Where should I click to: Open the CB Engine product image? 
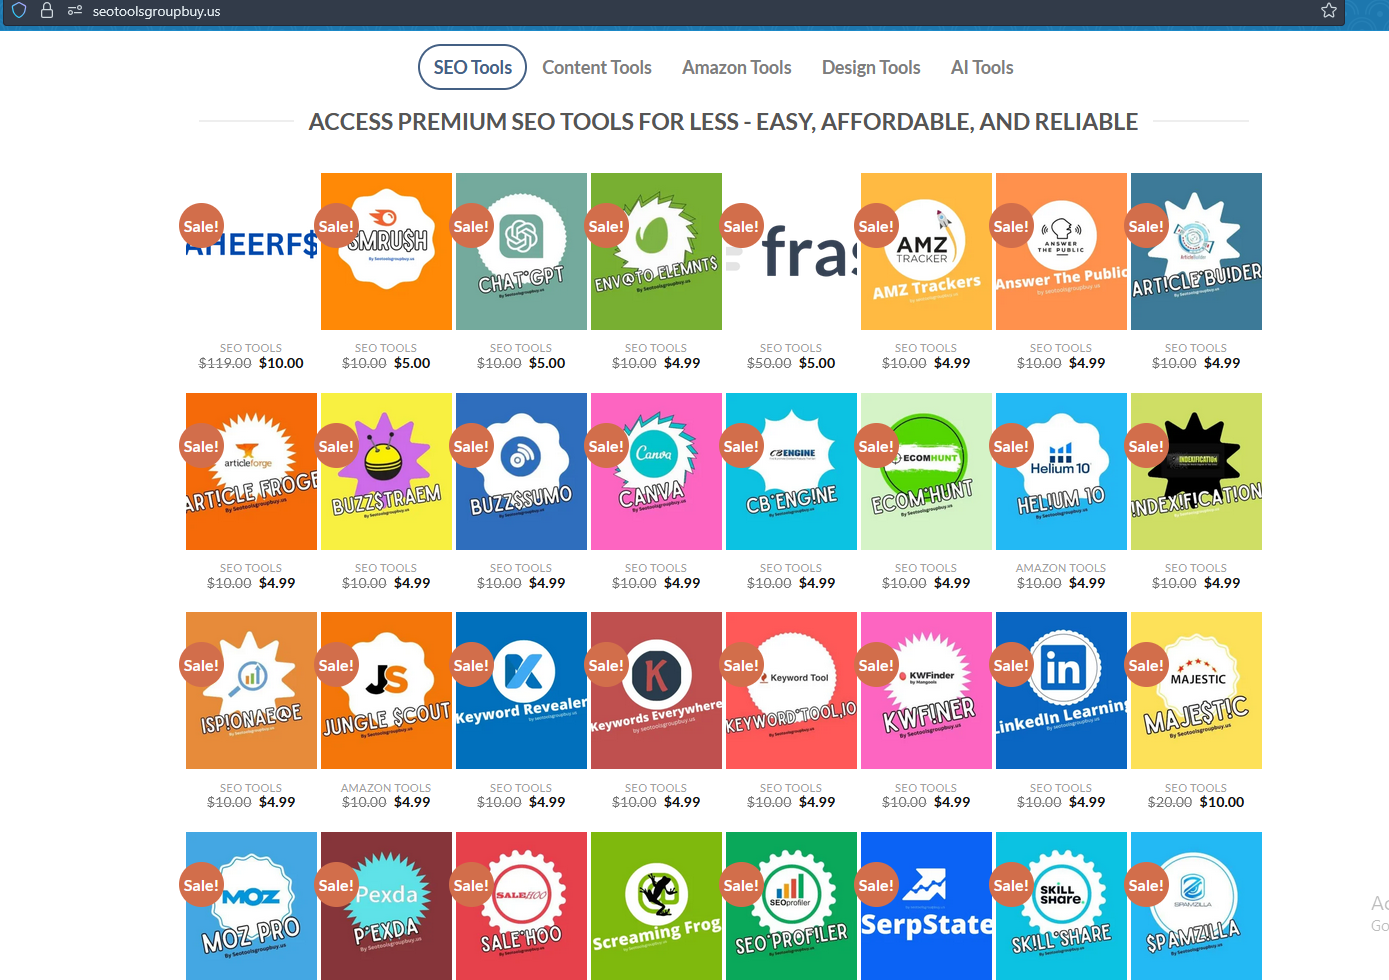tap(791, 471)
